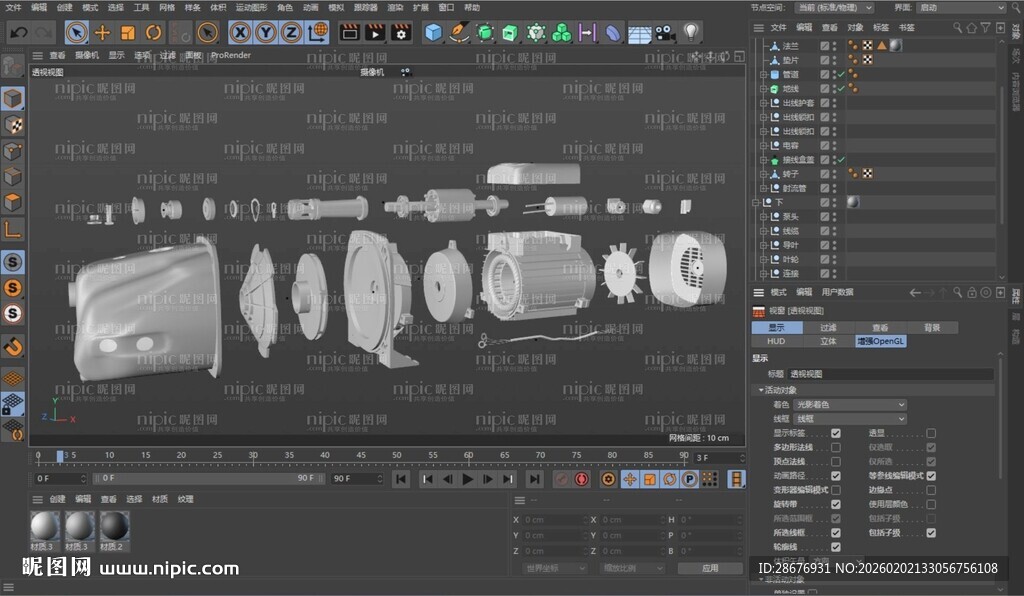Expand the 泵头 object in the outliner
Screen dimensions: 1024x596
click(x=764, y=216)
